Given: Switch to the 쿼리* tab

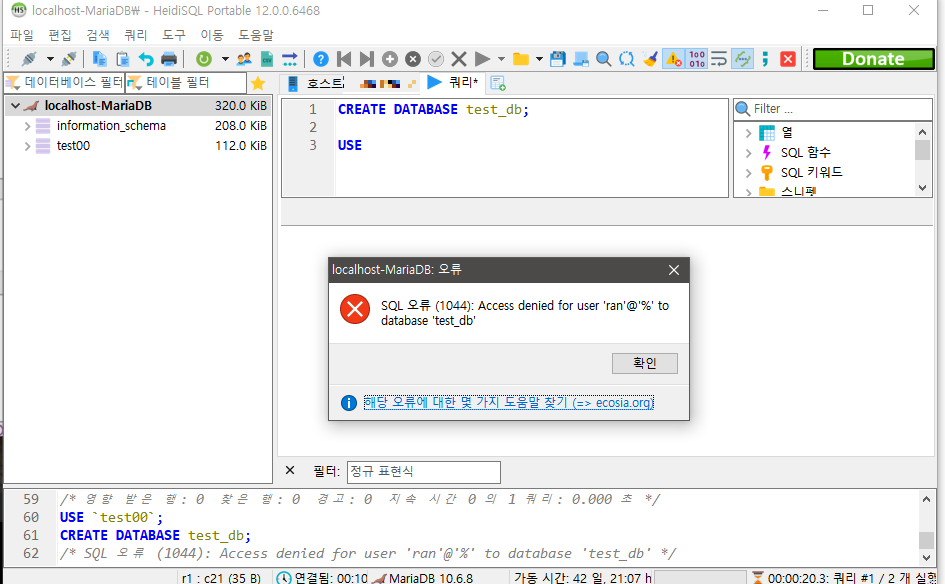Looking at the screenshot, I should 453,83.
